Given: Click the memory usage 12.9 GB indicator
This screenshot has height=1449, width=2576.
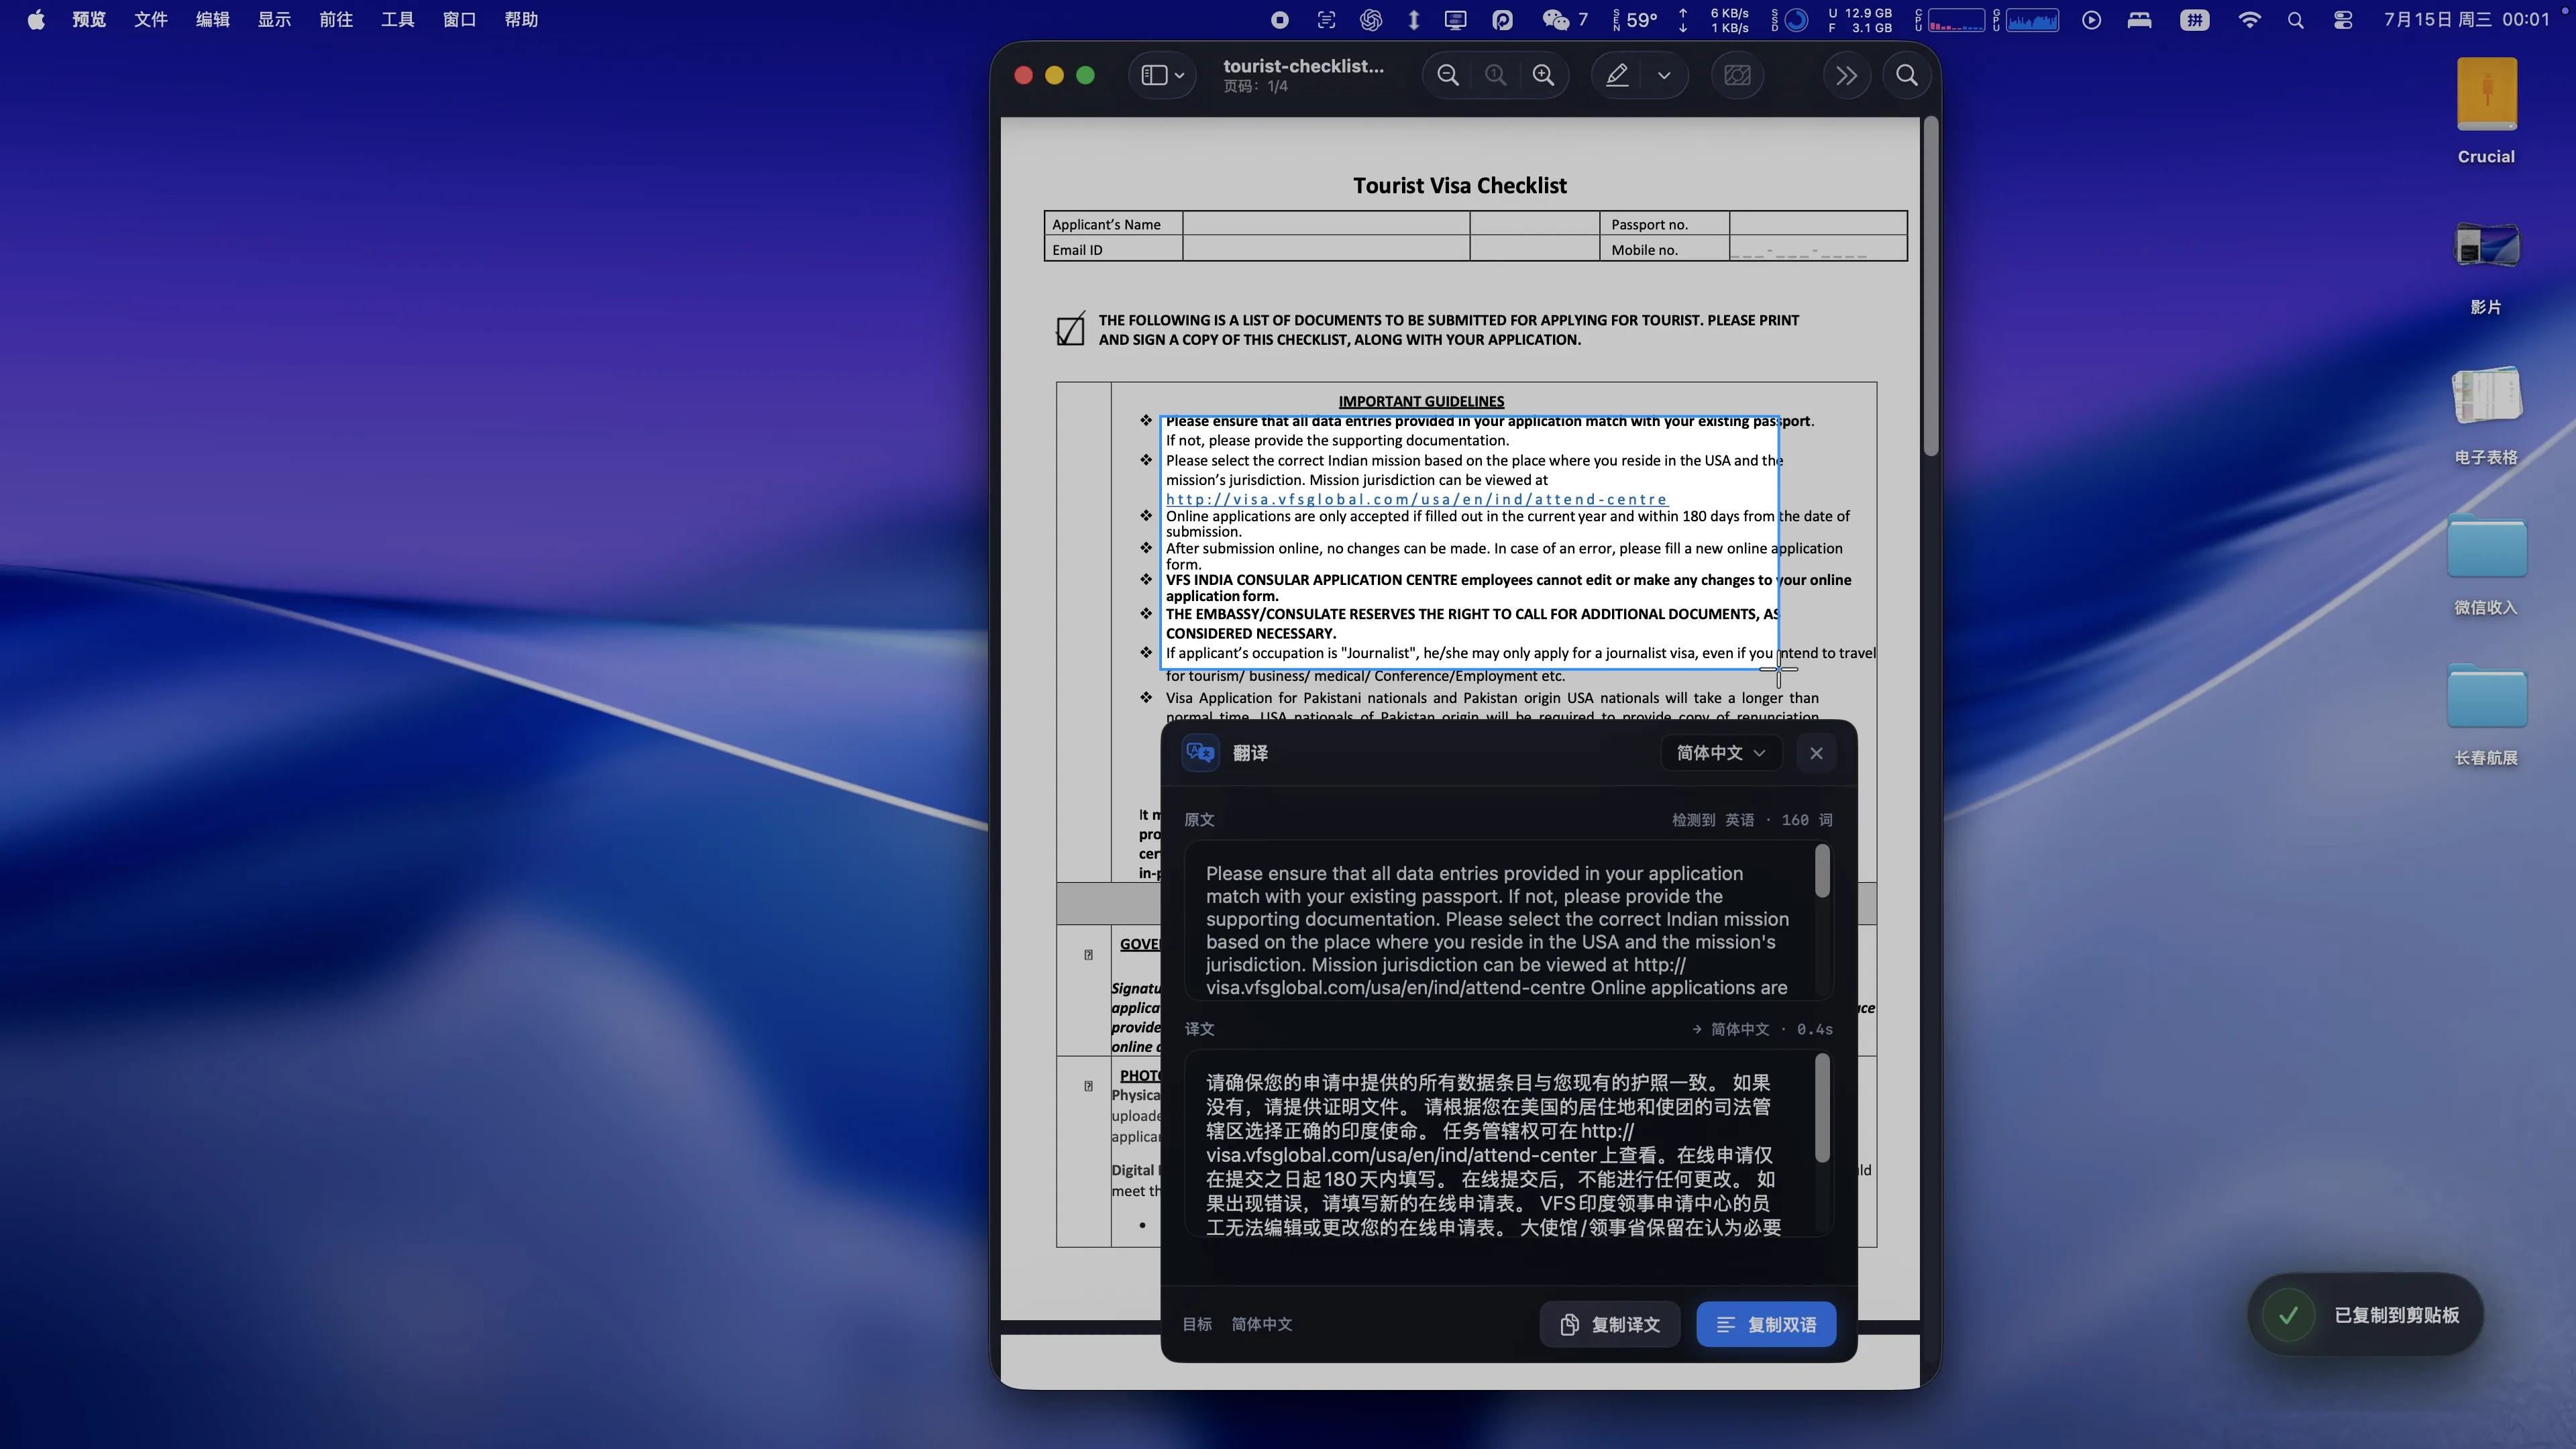Looking at the screenshot, I should tap(1860, 19).
